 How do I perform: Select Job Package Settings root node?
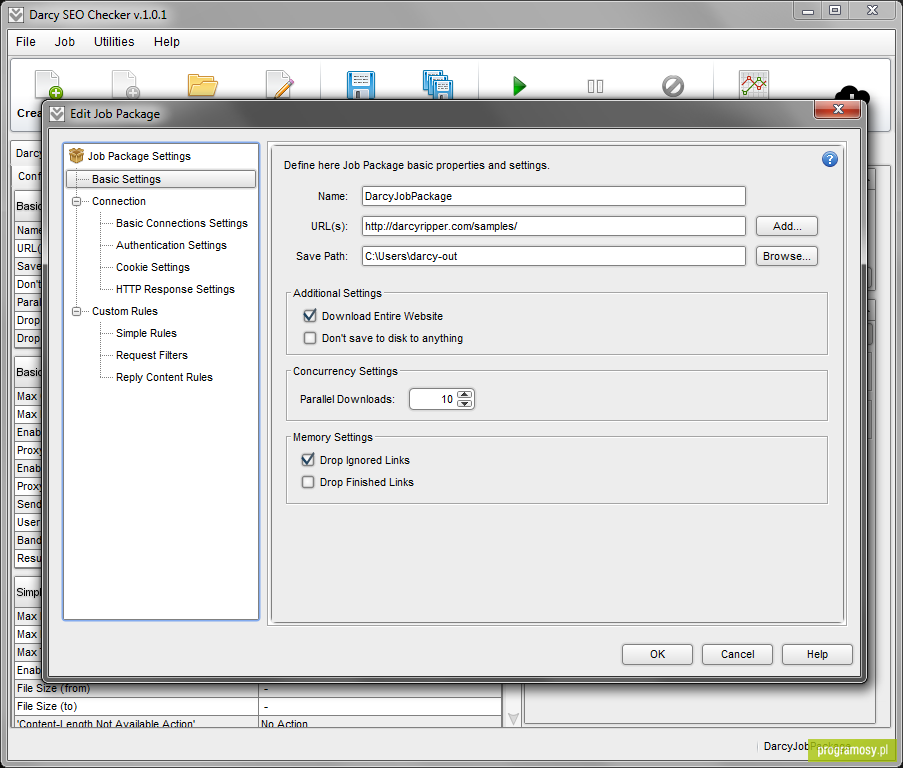139,156
